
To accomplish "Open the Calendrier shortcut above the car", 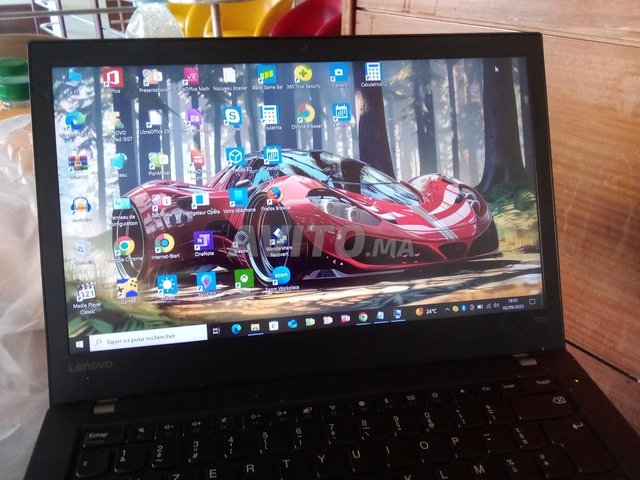I will (272, 158).
